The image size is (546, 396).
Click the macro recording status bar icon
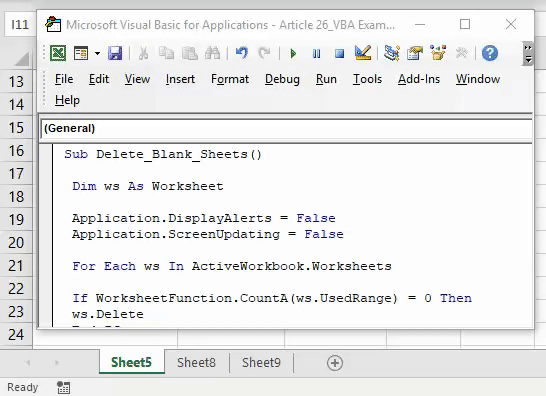pos(63,388)
